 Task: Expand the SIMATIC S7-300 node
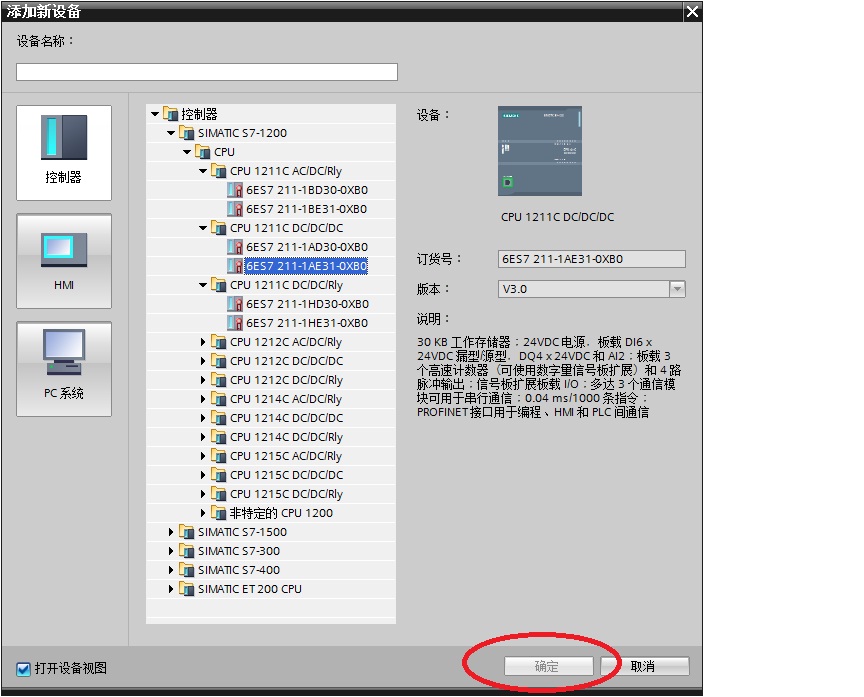coord(171,551)
